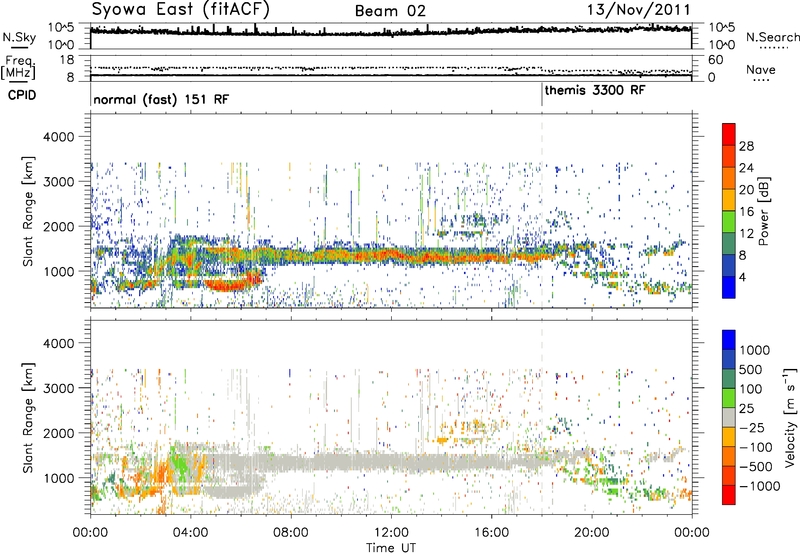Click the '60' Nave axis tick

(x=715, y=60)
